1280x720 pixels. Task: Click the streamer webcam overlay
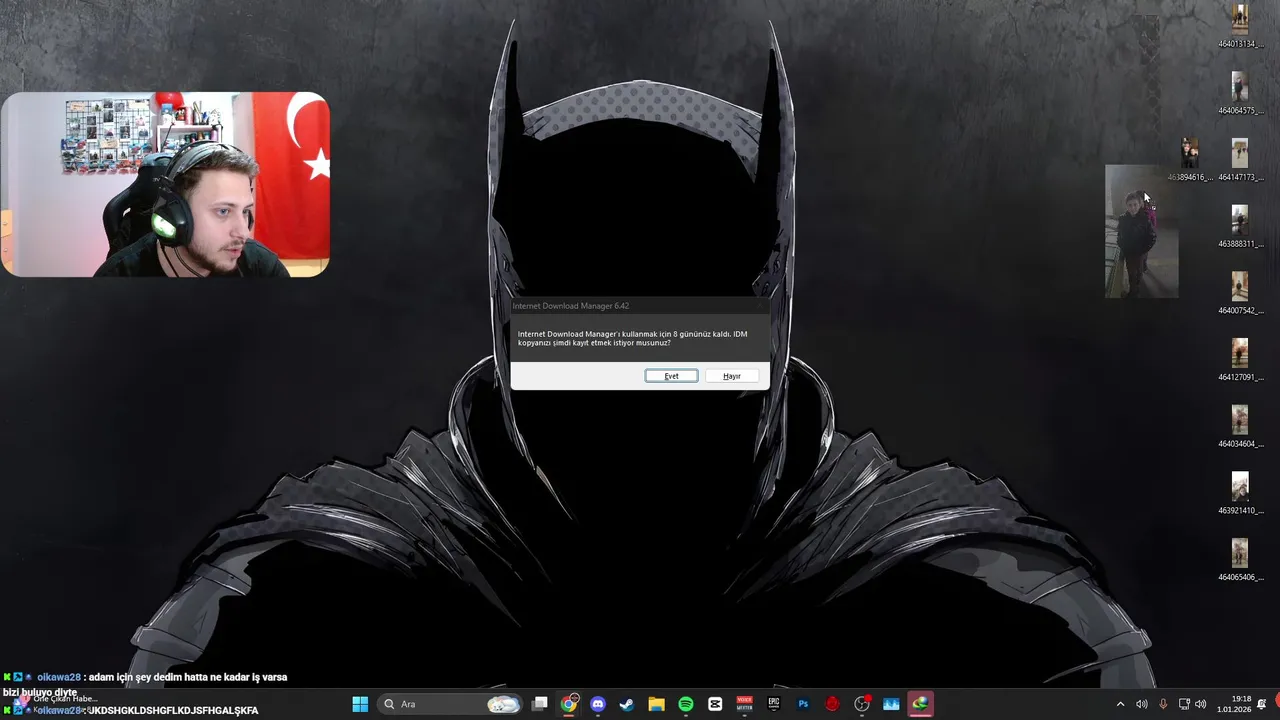click(165, 184)
